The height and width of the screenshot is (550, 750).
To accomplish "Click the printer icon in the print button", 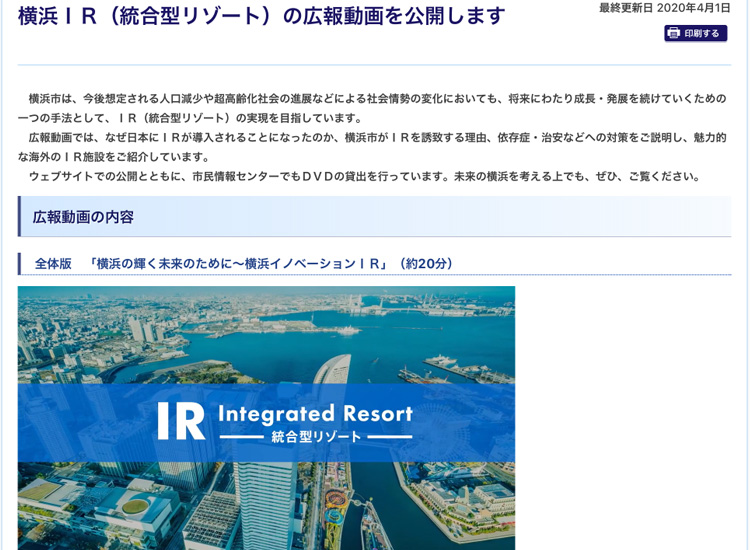I will pos(674,34).
